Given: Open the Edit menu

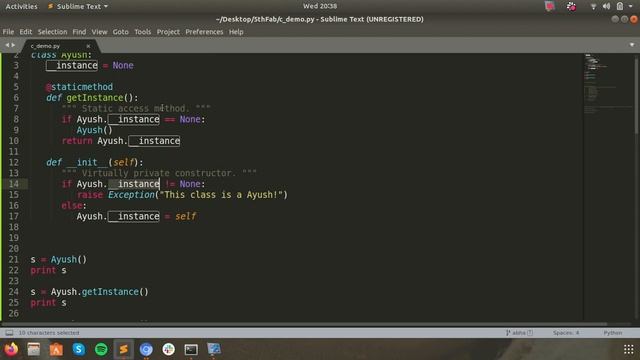Looking at the screenshot, I should [x=25, y=32].
